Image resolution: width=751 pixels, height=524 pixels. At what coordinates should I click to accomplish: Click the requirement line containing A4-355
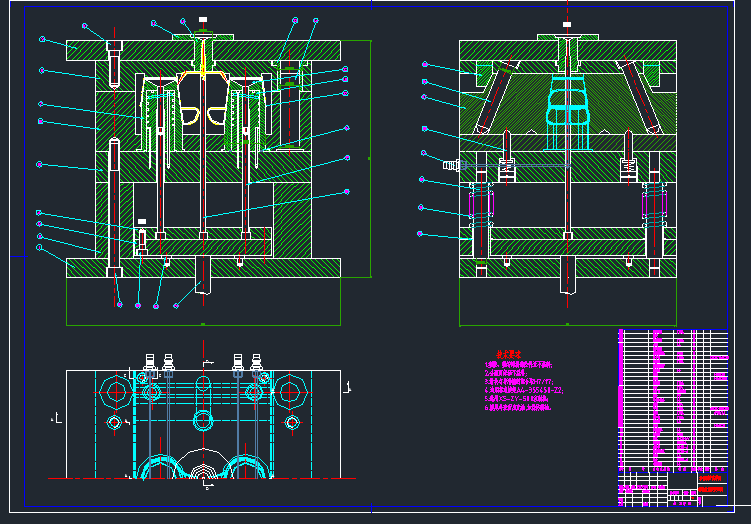(524, 390)
